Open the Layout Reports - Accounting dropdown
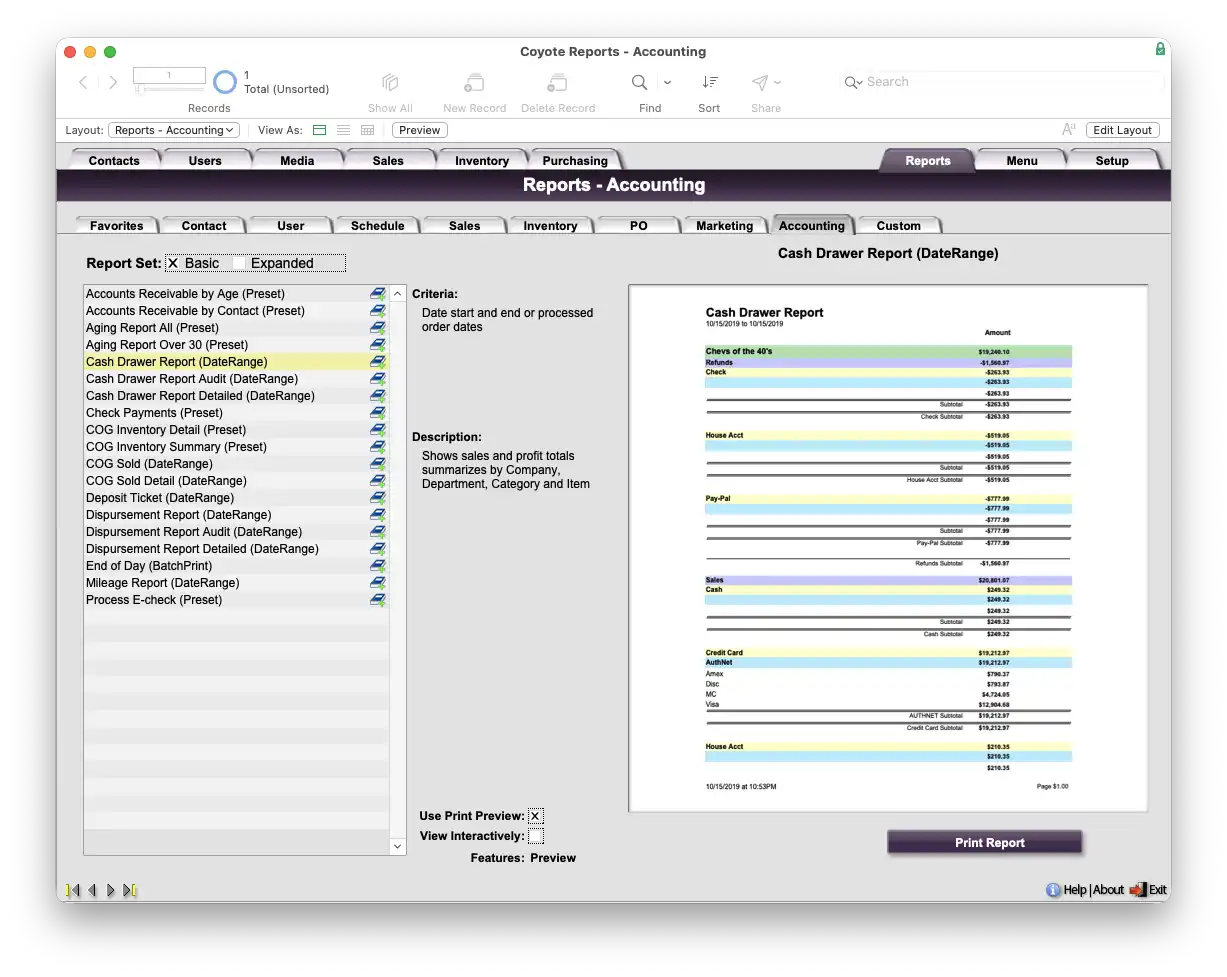 click(x=174, y=130)
